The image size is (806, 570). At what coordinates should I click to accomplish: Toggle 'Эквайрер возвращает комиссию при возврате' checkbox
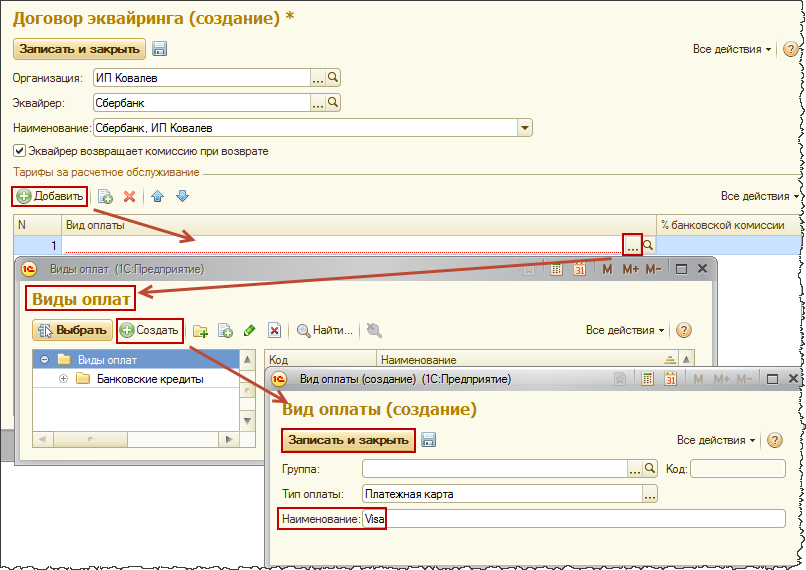coord(19,151)
